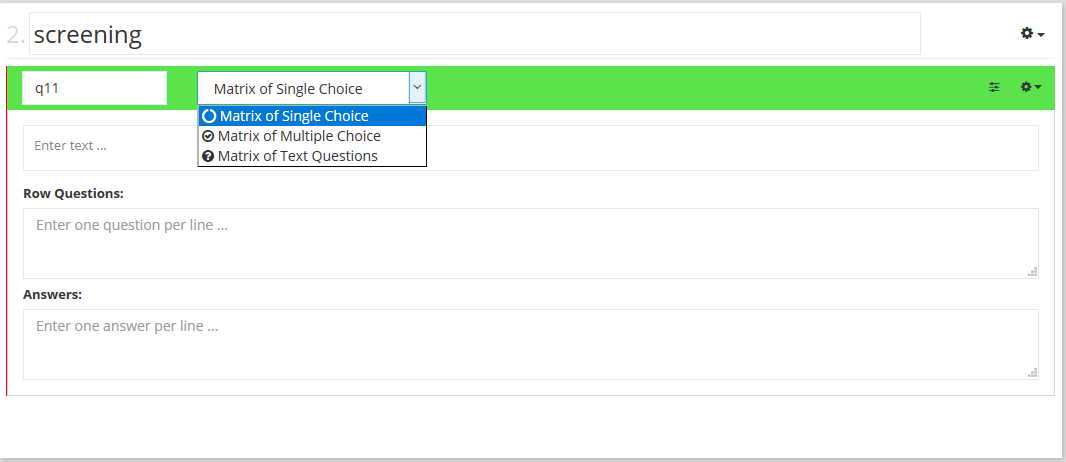Open the q11 question gear menu
This screenshot has width=1066, height=462.
click(x=1030, y=88)
